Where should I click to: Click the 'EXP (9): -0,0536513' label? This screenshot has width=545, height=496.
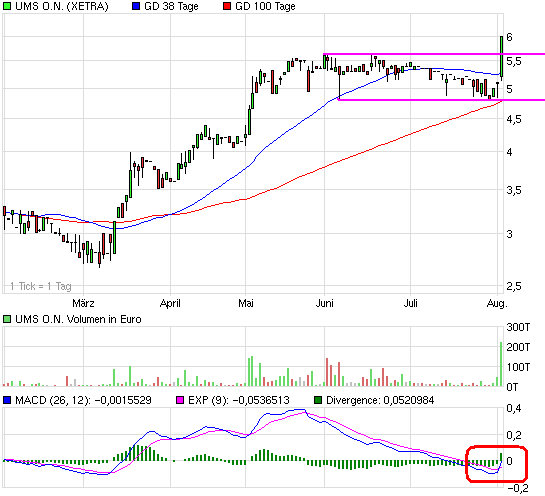click(239, 400)
